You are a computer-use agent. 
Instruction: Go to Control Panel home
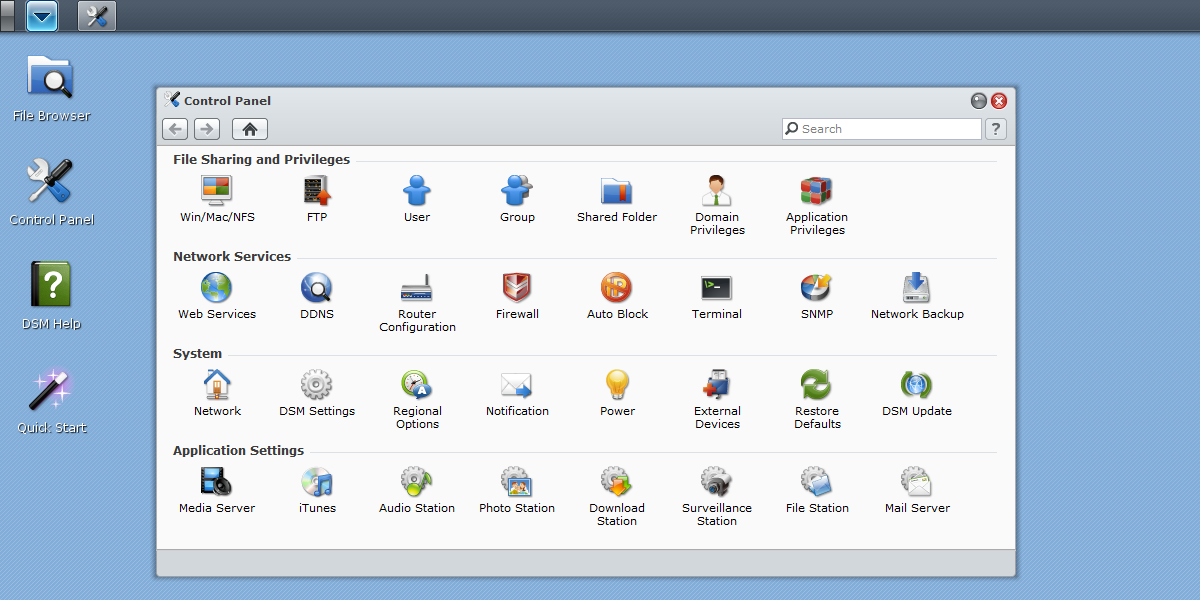tap(250, 129)
